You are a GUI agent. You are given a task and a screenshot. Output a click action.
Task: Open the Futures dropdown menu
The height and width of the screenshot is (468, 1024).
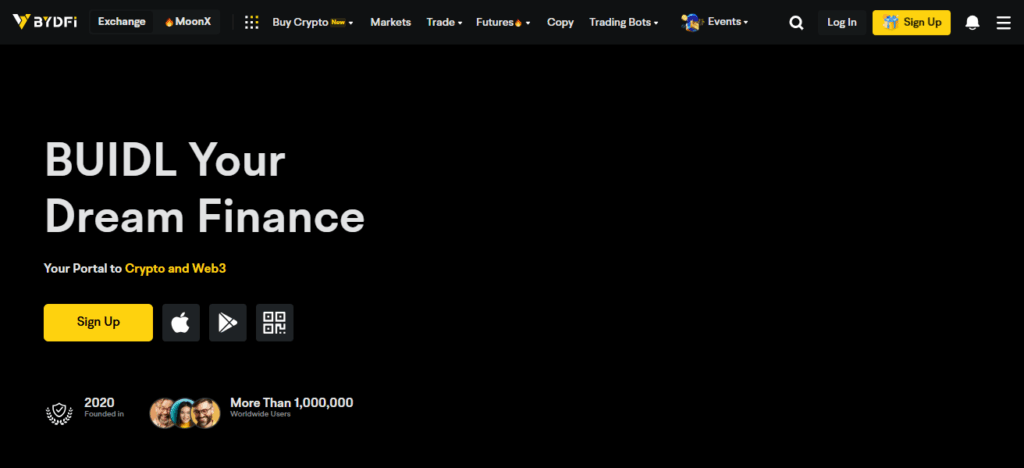[503, 22]
